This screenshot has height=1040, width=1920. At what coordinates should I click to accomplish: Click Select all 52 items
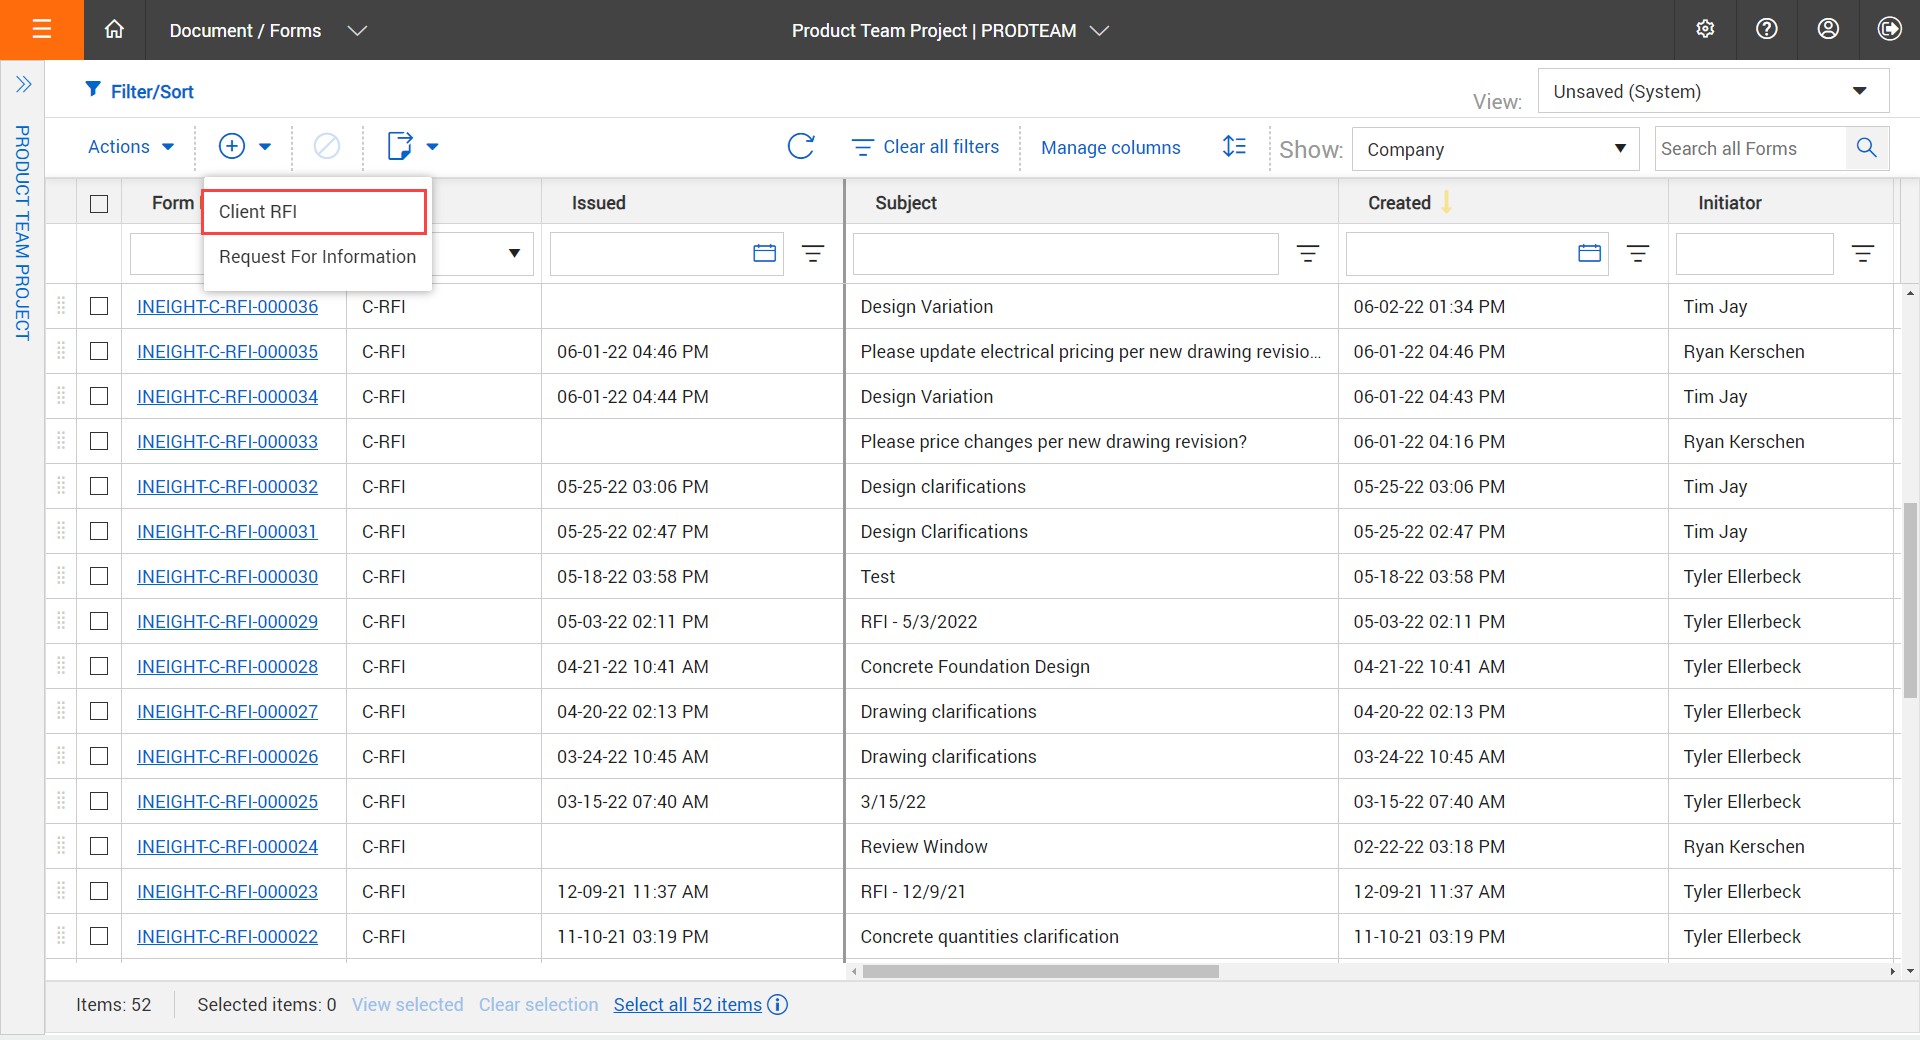point(688,1004)
